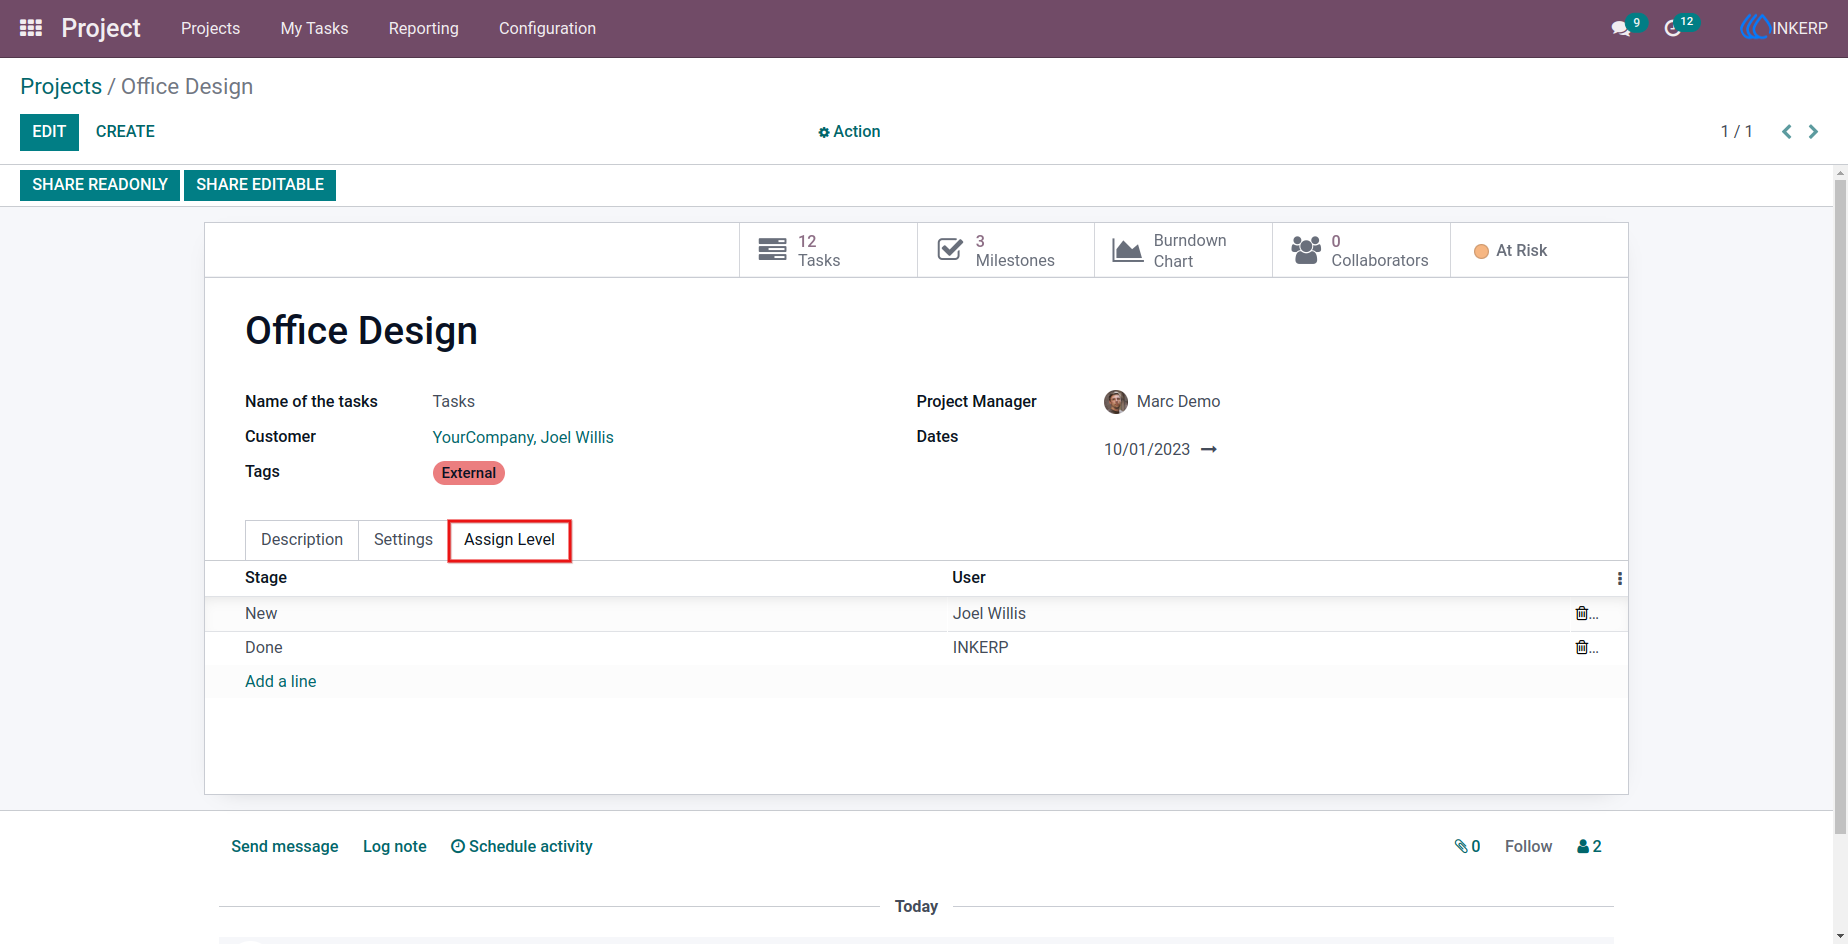Click Marc Demo avatar image

(x=1116, y=401)
